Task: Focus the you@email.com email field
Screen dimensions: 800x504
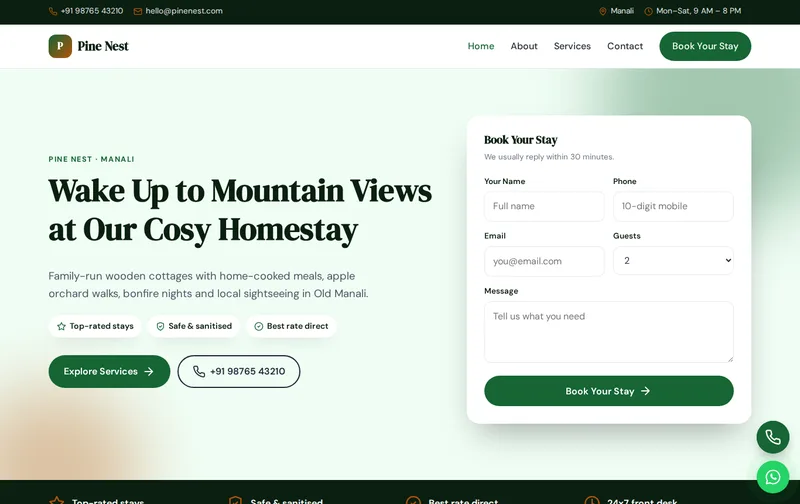Action: click(x=544, y=262)
